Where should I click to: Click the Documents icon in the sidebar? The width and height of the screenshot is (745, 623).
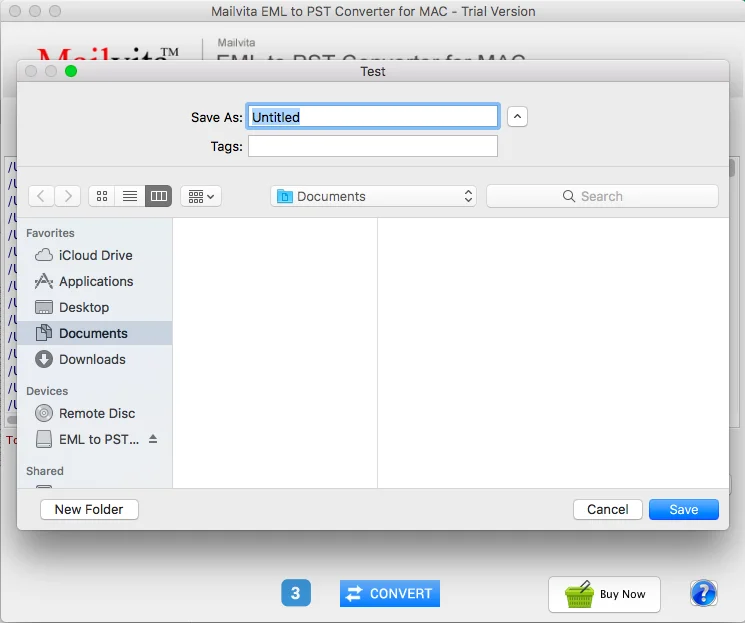44,333
